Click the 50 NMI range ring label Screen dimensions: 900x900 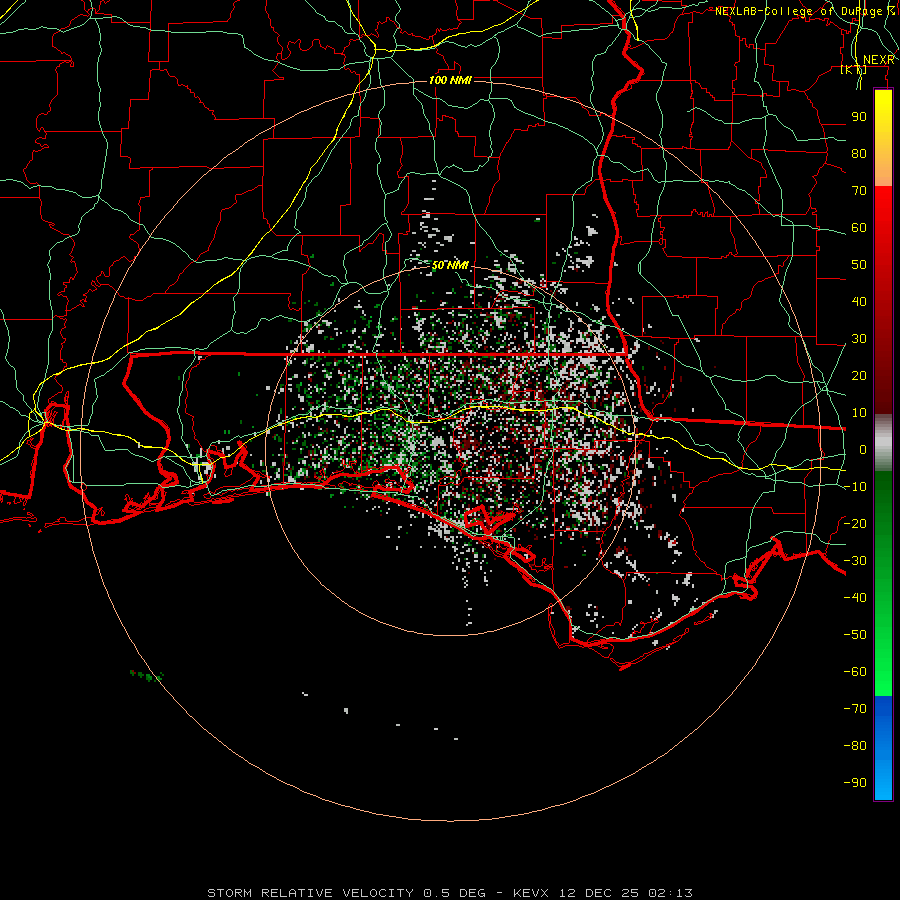451,266
